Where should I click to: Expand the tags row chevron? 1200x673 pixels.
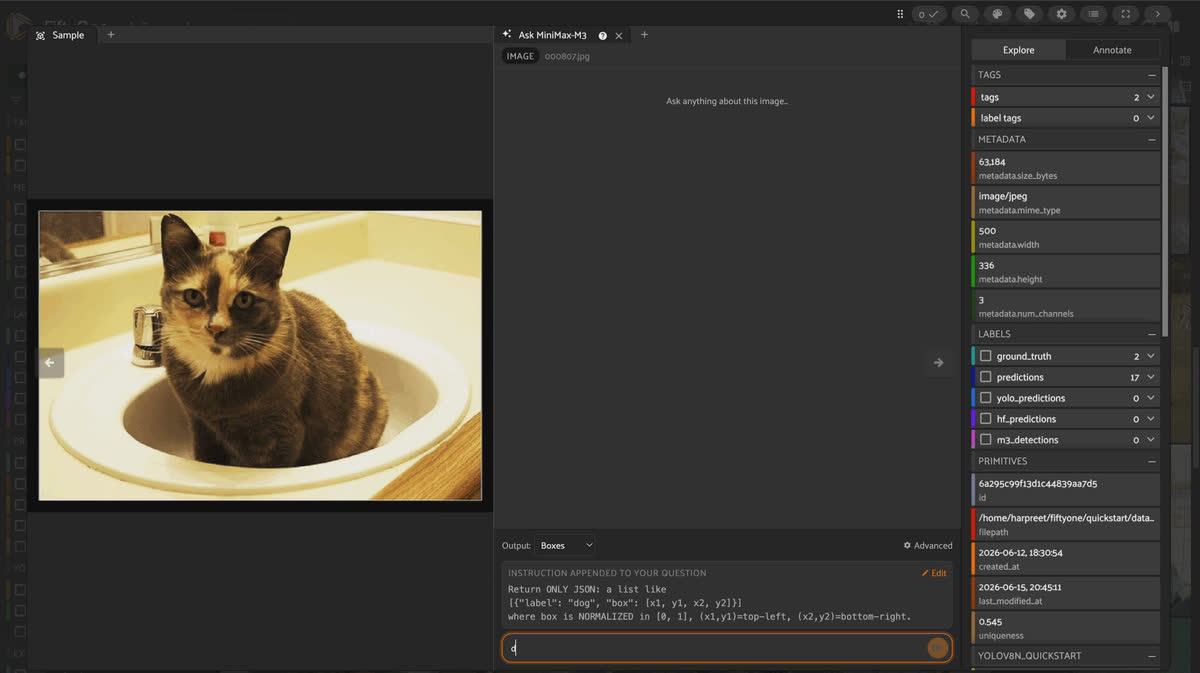(1151, 97)
